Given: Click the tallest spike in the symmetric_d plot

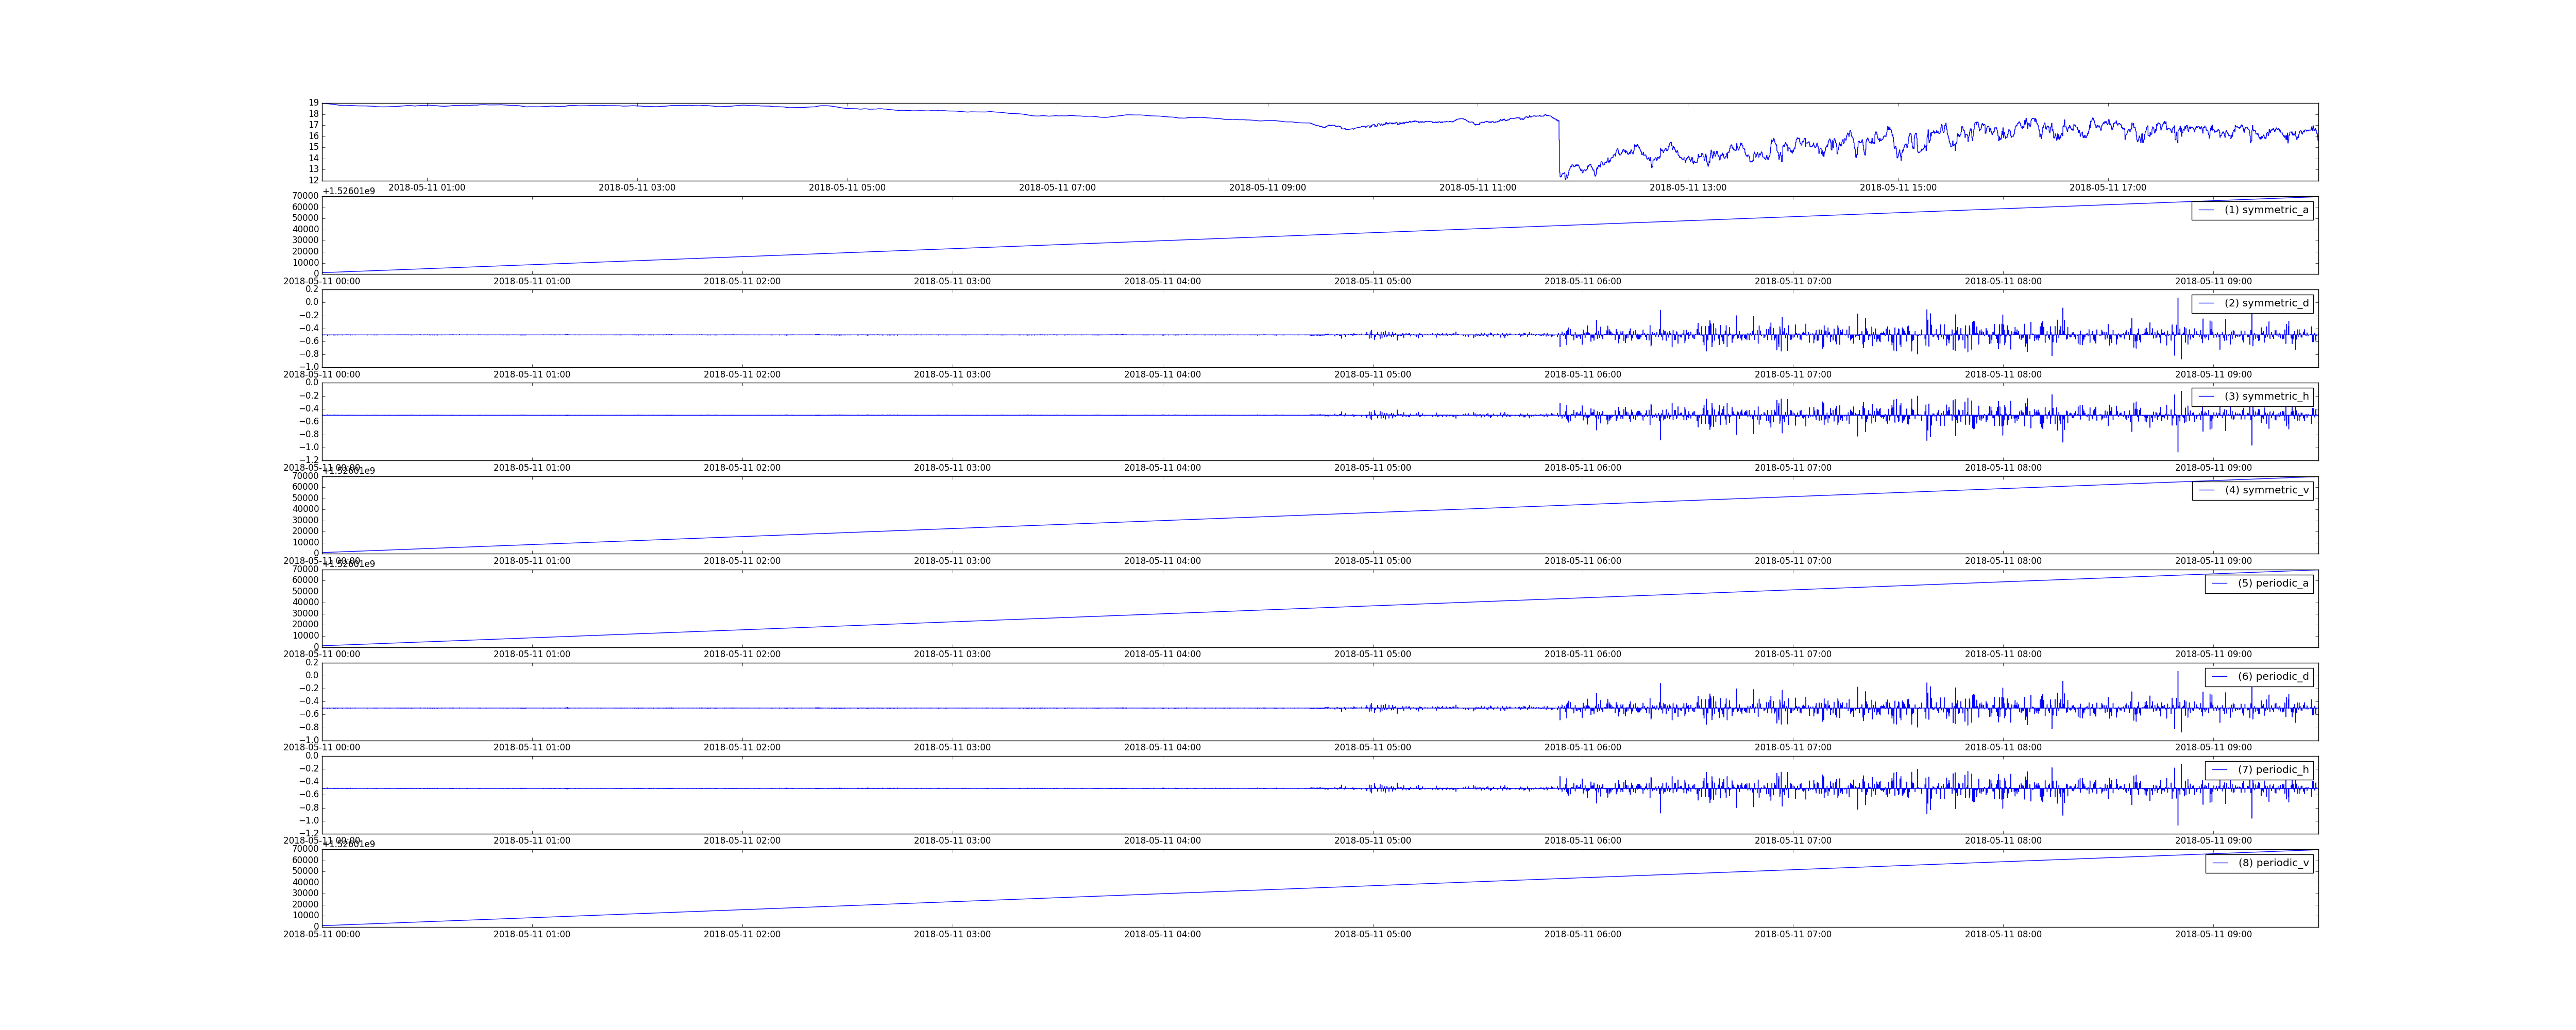Looking at the screenshot, I should (x=2177, y=315).
